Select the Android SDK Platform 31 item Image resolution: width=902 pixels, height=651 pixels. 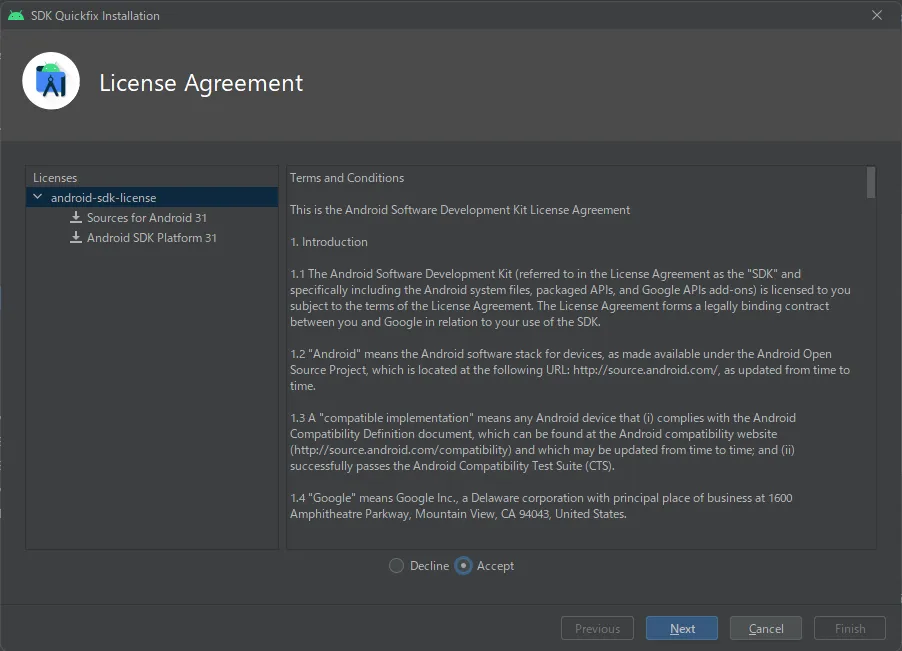[151, 238]
